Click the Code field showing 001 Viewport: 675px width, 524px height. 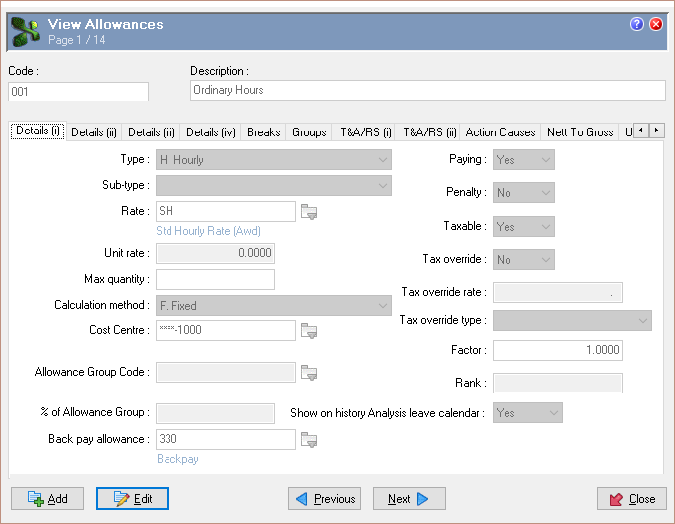pyautogui.click(x=78, y=92)
